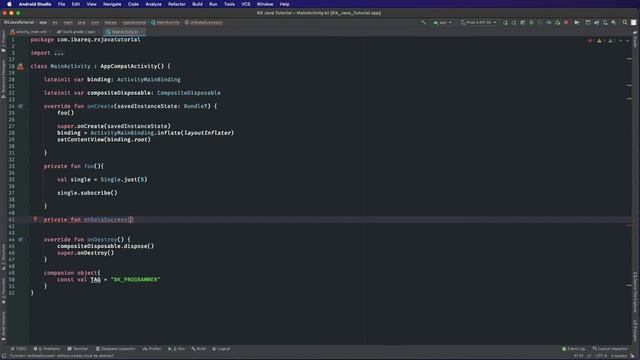Open the Build tool window
This screenshot has width=640, height=360.
tap(199, 349)
